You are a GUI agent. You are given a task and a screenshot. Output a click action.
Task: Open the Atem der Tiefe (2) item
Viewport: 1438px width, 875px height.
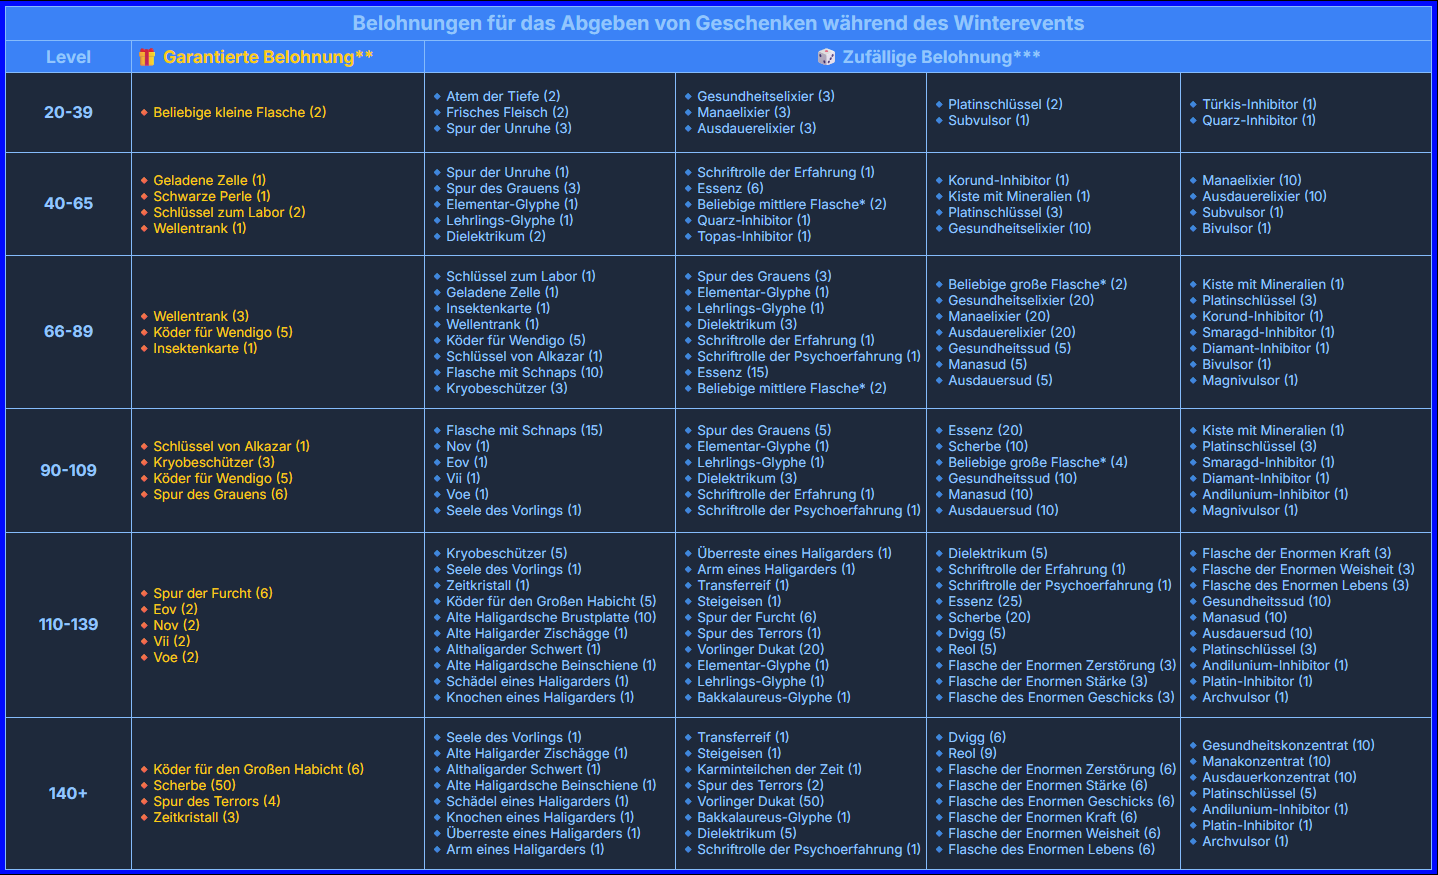click(x=503, y=96)
